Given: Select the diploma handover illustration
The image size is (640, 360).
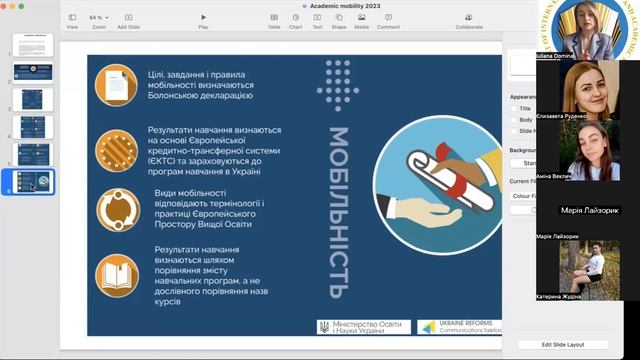Looking at the screenshot, I should click(437, 185).
